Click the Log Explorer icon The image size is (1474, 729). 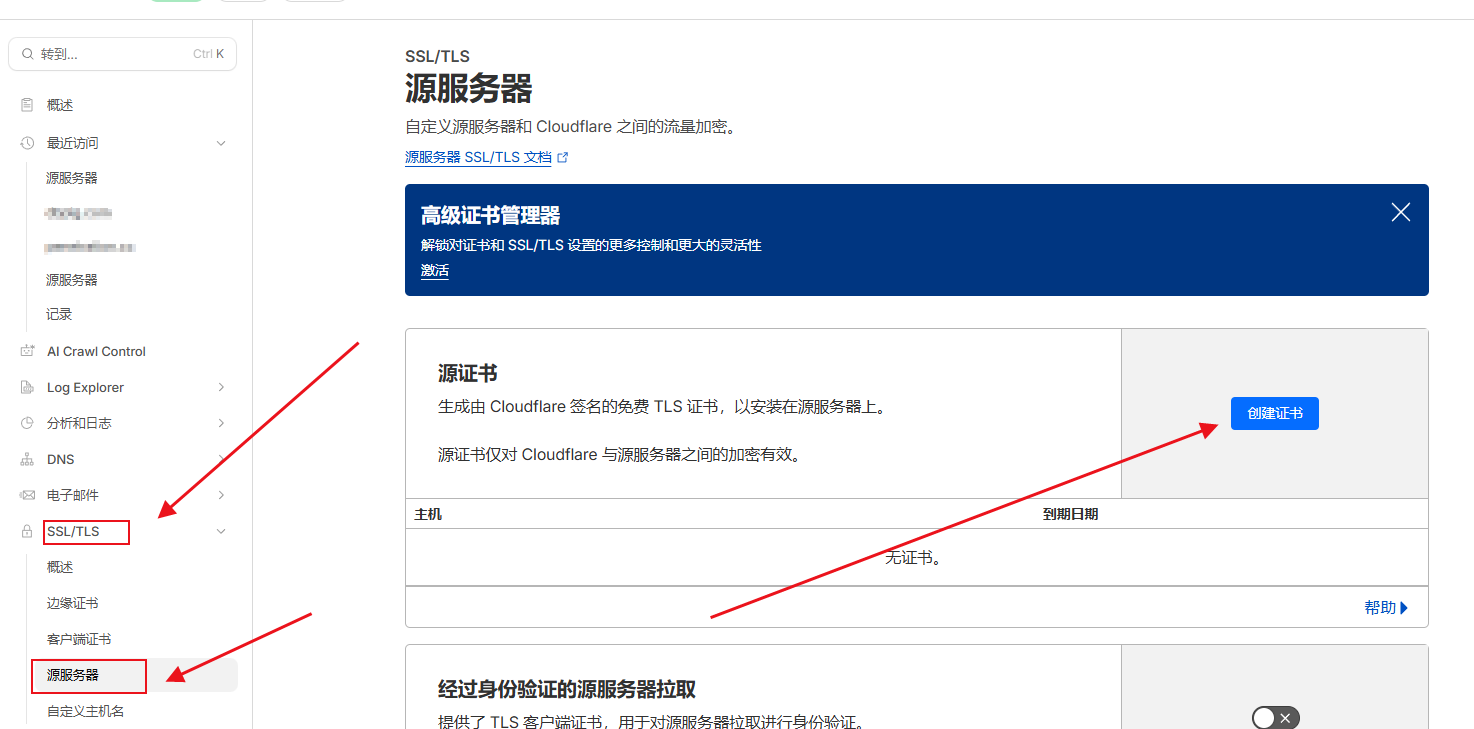[27, 387]
